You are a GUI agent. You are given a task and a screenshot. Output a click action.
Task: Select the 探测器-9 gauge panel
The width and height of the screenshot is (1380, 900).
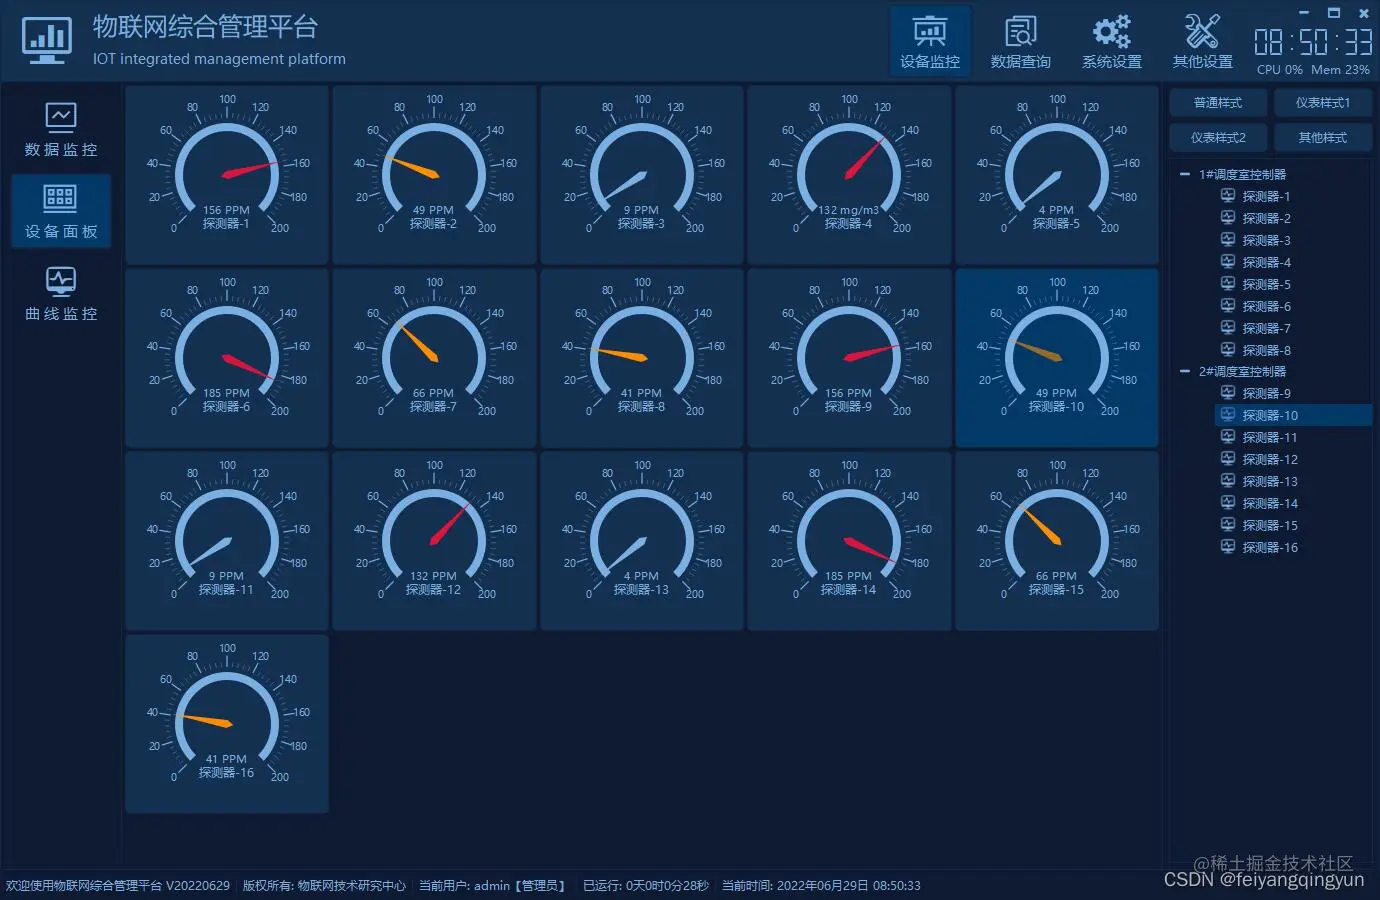849,358
